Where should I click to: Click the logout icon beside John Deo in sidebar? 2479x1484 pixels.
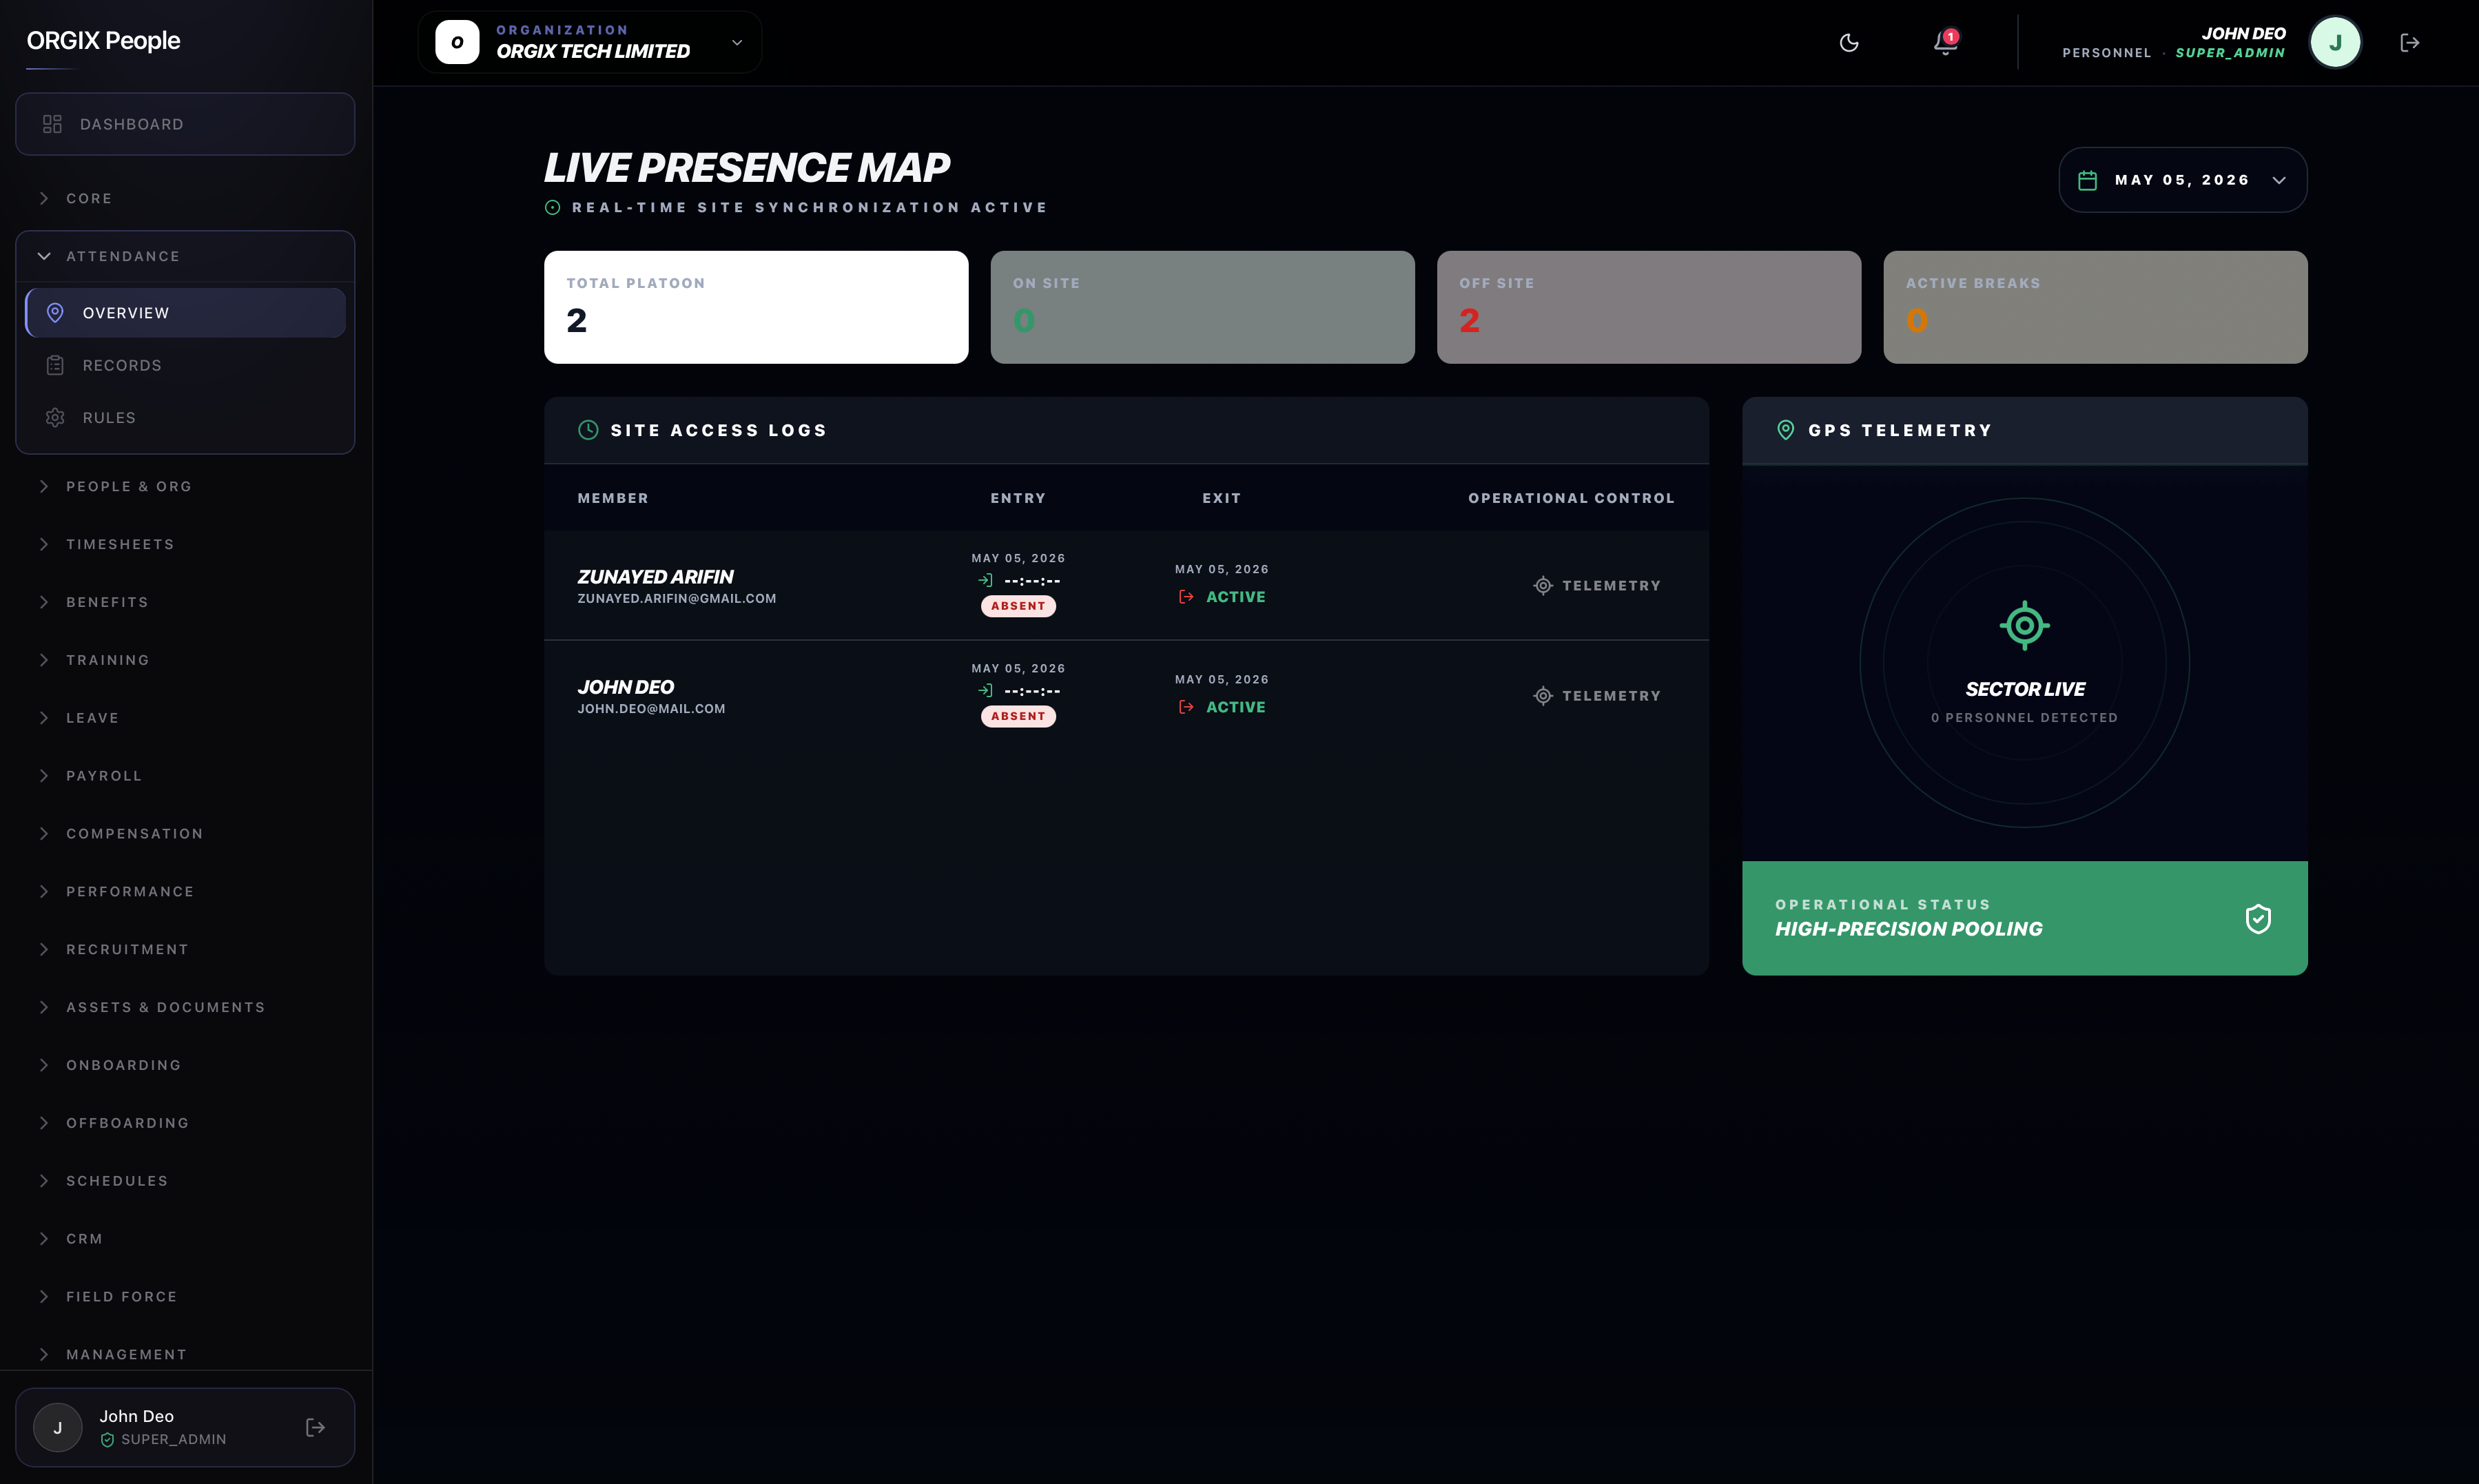click(x=315, y=1427)
